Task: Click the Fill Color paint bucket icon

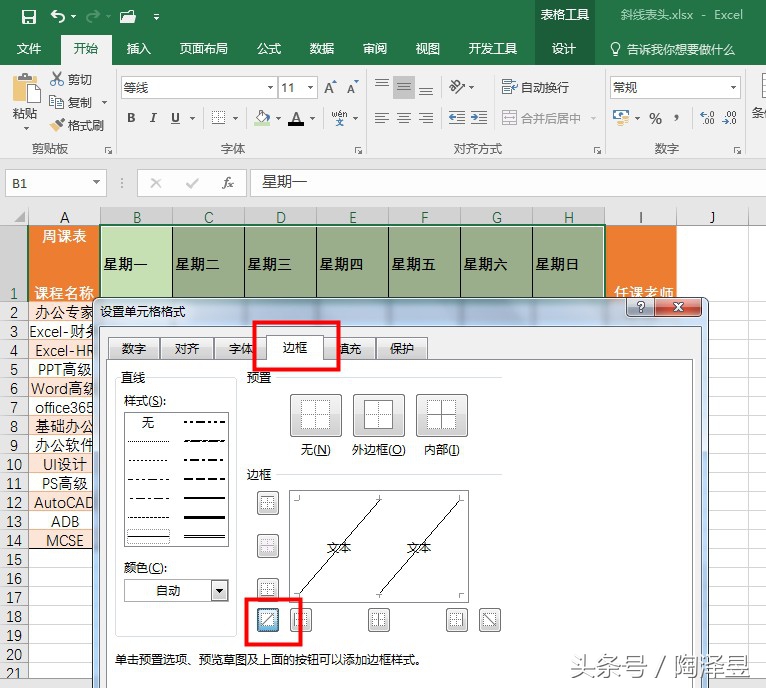Action: pos(262,118)
